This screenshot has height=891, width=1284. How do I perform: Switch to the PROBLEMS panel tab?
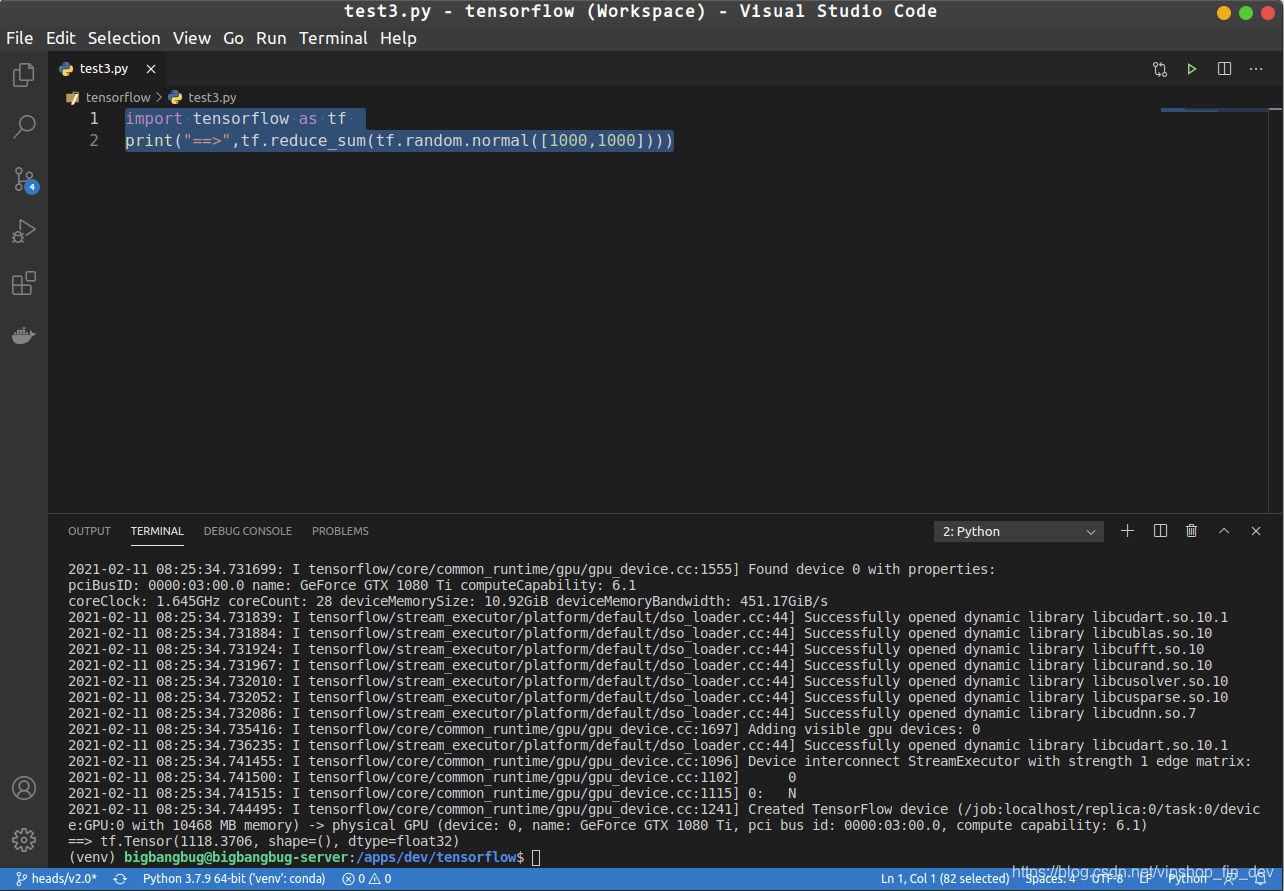pyautogui.click(x=340, y=531)
